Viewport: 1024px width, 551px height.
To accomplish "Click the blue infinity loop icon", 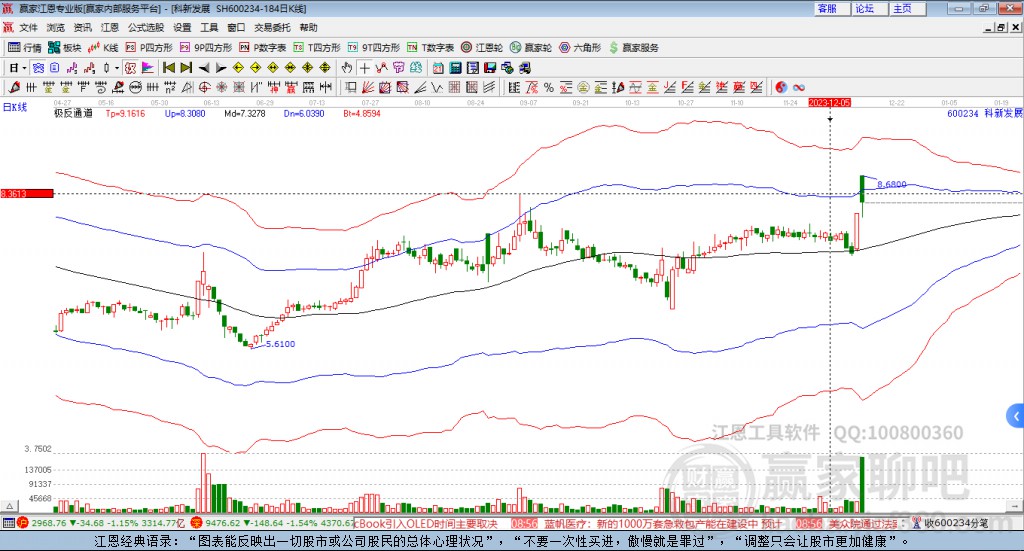I will [799, 87].
